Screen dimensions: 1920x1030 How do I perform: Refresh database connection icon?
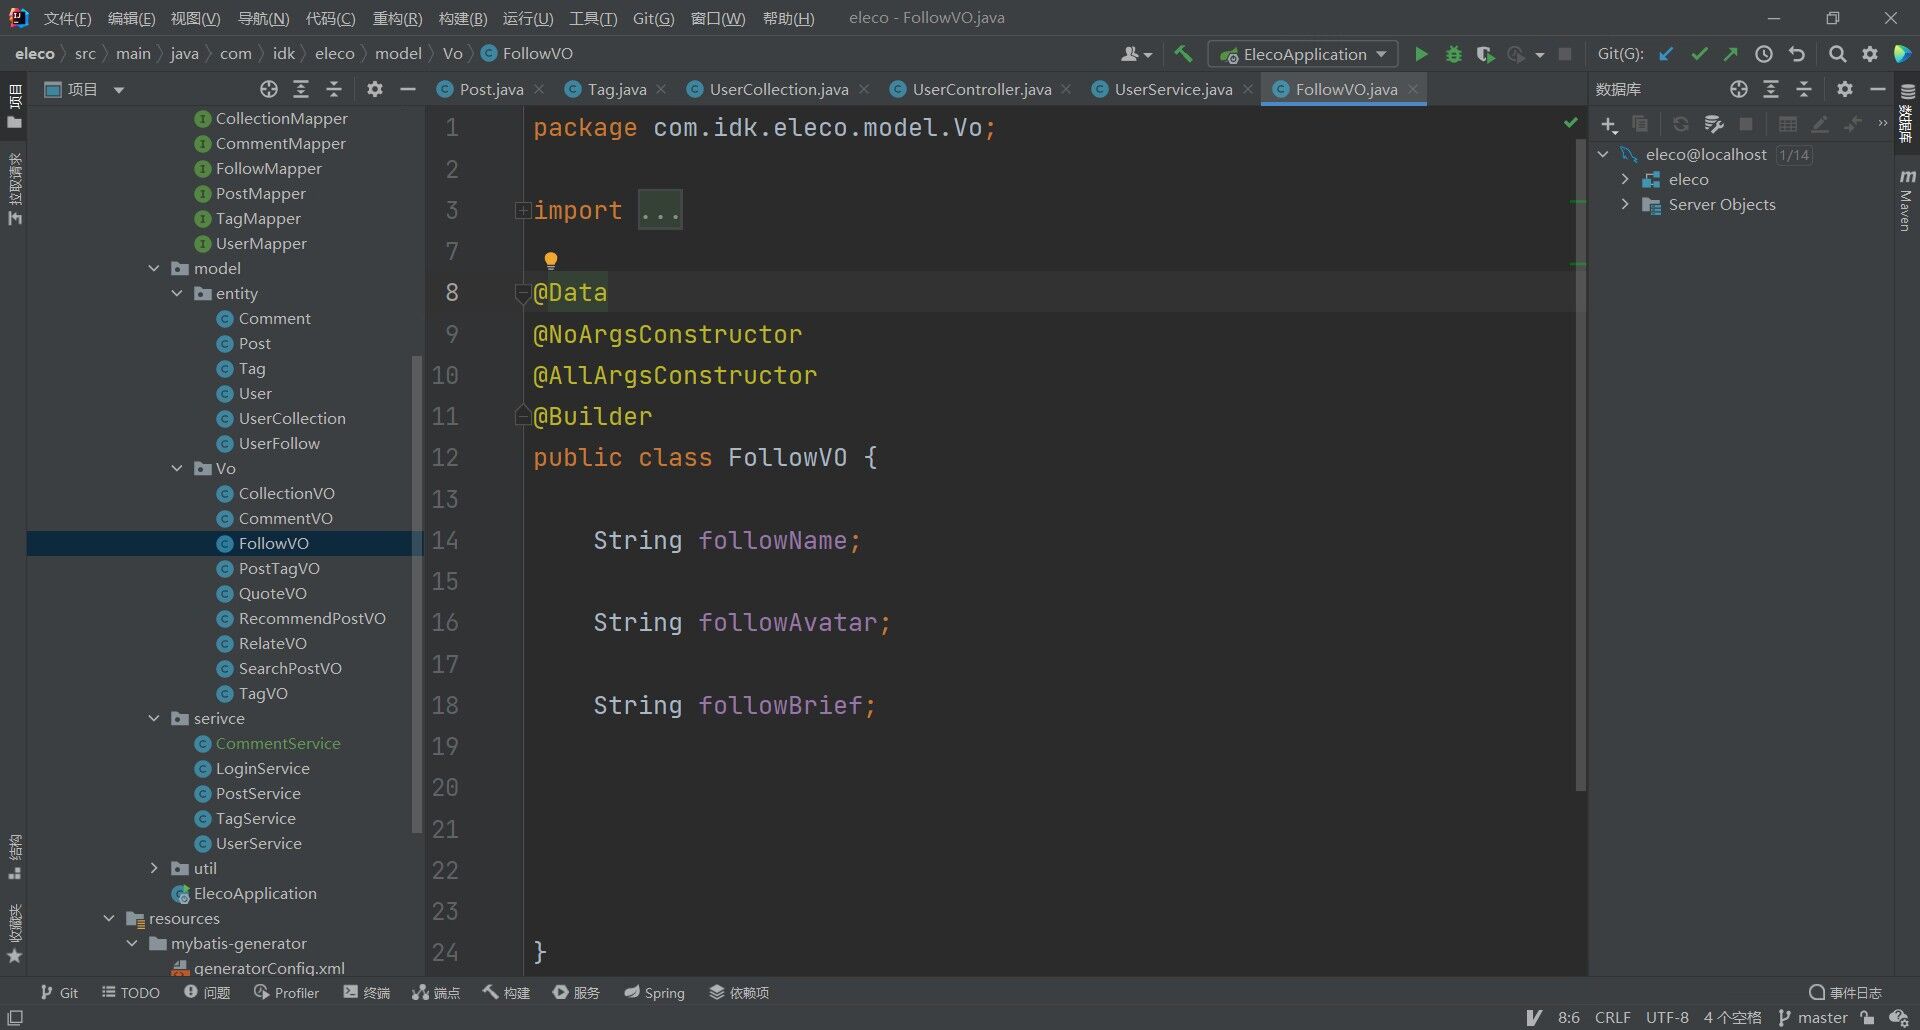(1681, 124)
